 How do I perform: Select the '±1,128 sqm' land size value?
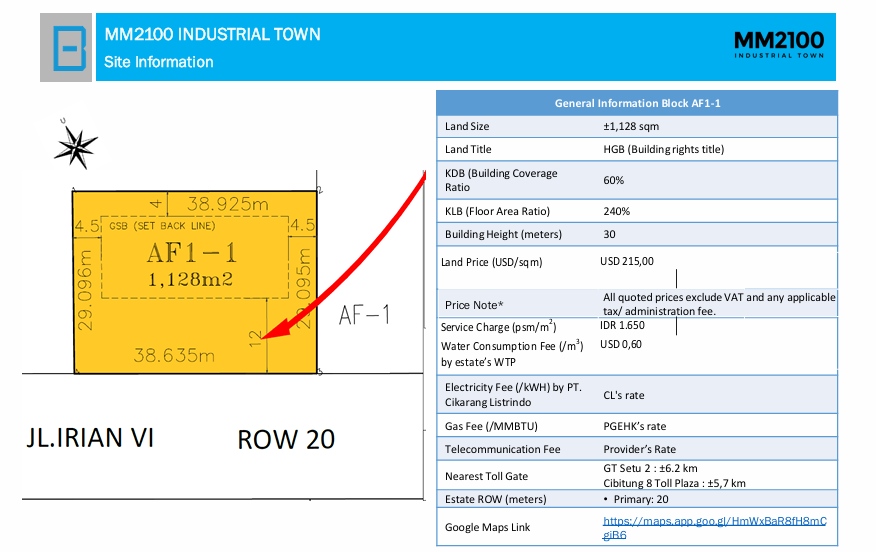tap(631, 126)
